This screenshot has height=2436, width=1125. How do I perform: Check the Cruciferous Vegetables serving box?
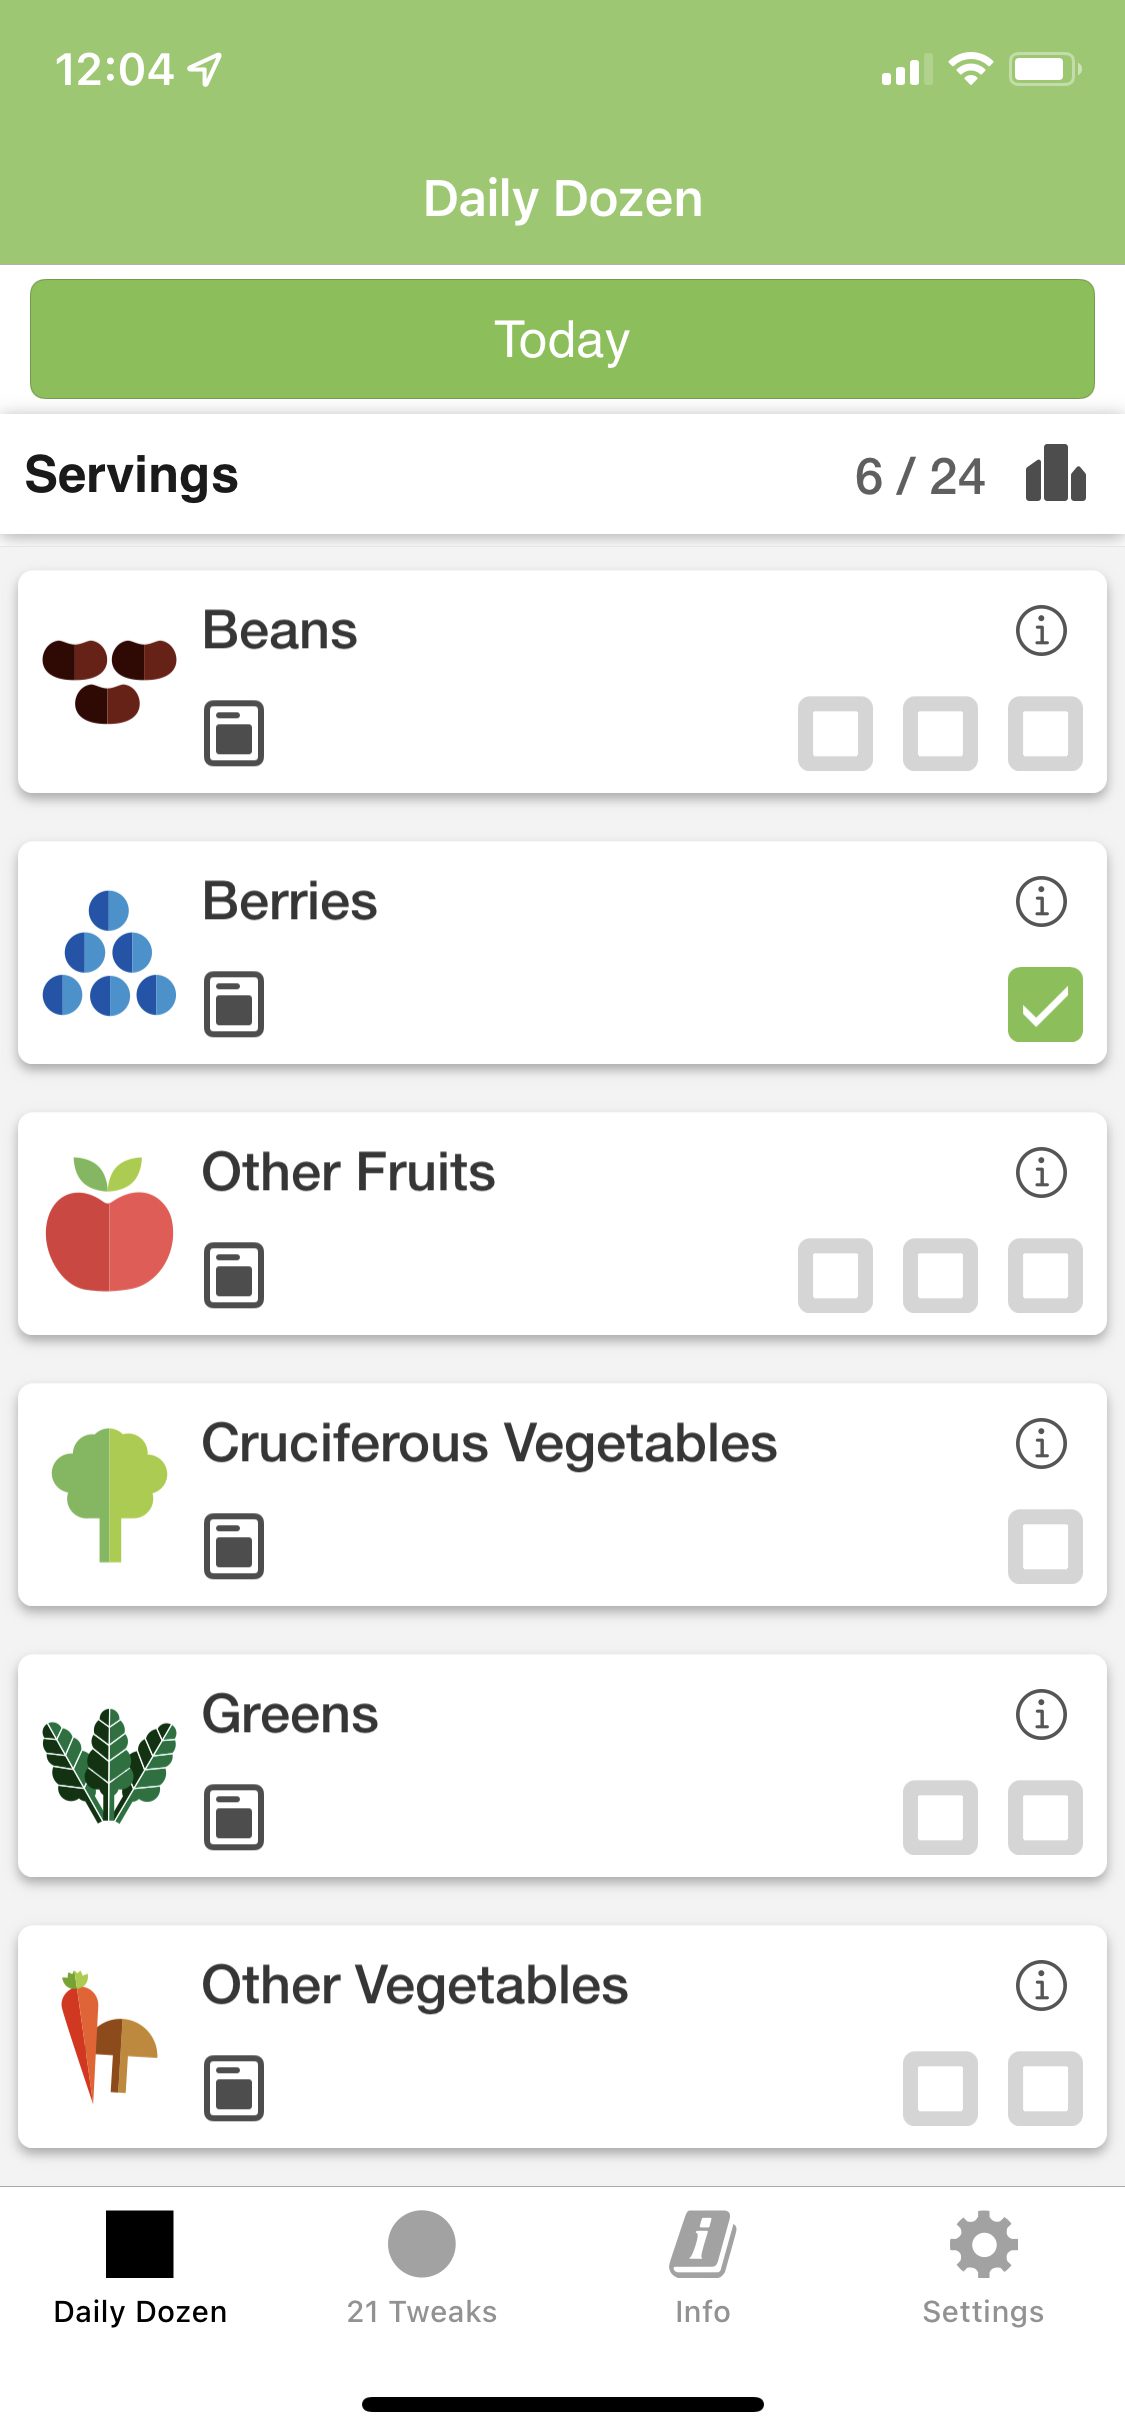(x=1045, y=1547)
